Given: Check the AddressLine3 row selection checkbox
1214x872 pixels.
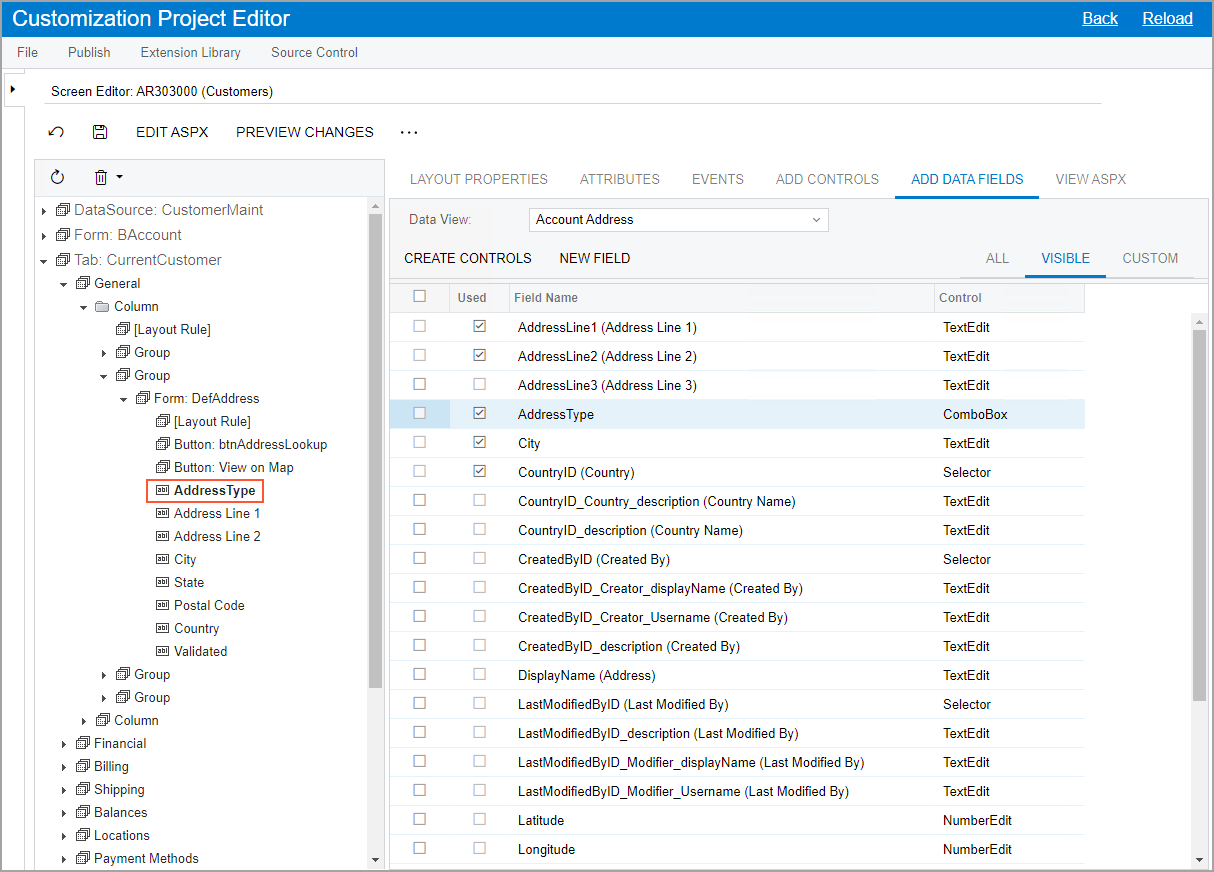Looking at the screenshot, I should (x=419, y=384).
